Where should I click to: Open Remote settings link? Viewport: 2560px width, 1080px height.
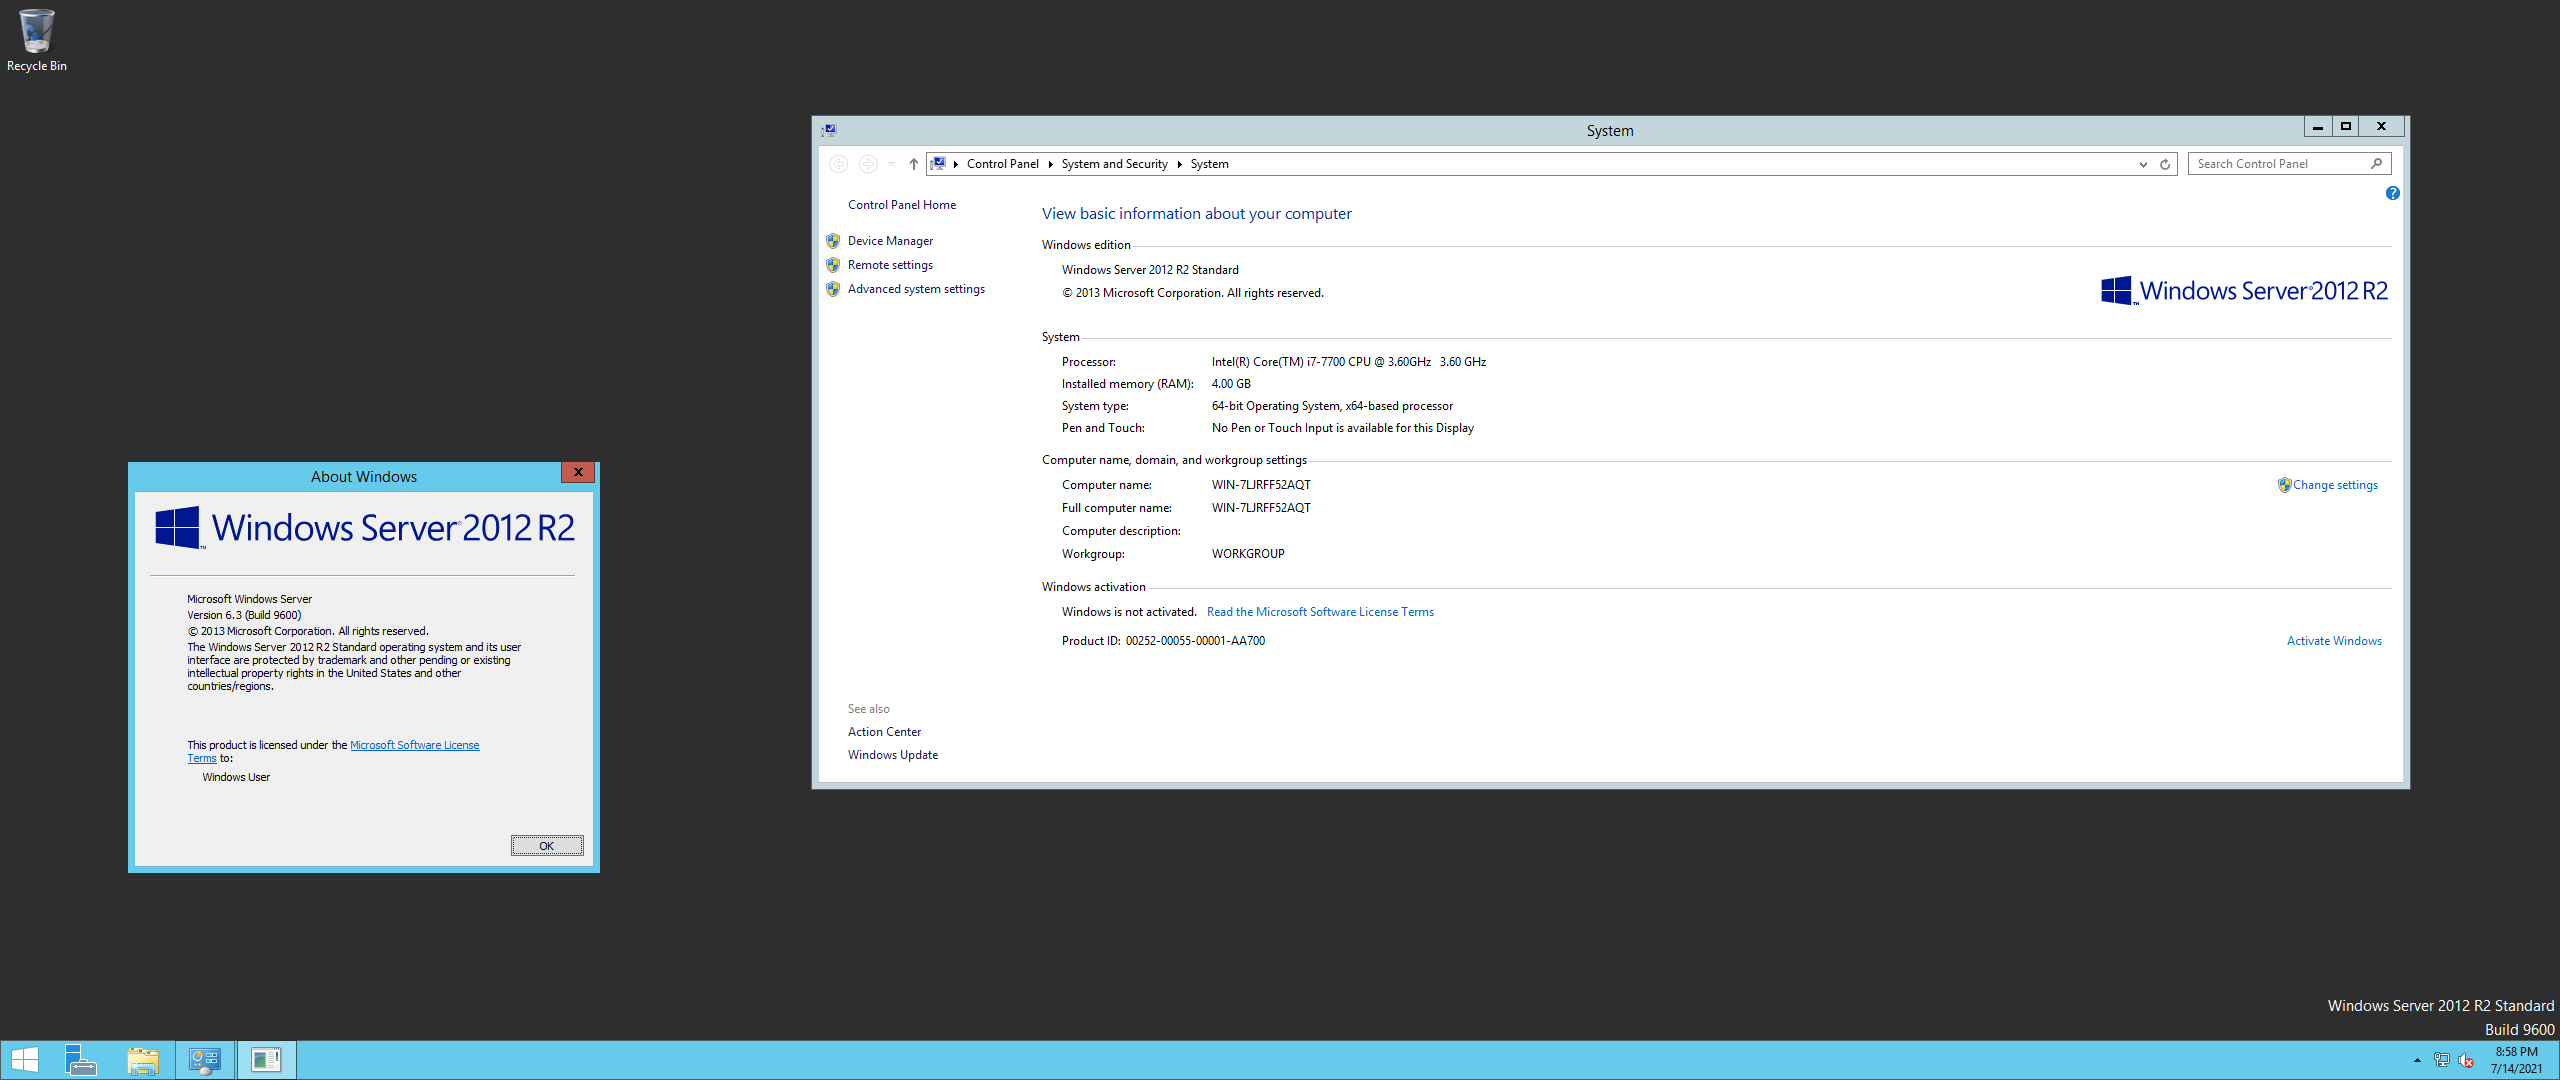pos(890,265)
